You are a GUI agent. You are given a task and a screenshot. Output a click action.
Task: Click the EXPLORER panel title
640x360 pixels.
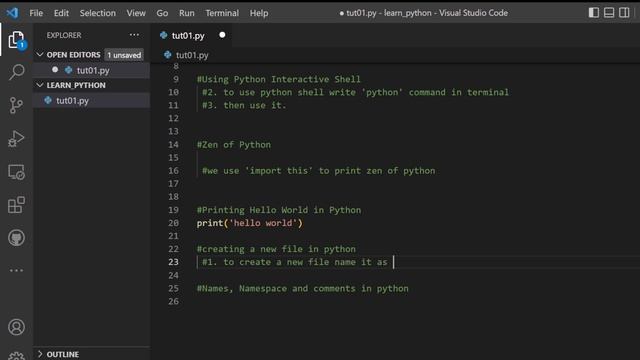coord(64,36)
